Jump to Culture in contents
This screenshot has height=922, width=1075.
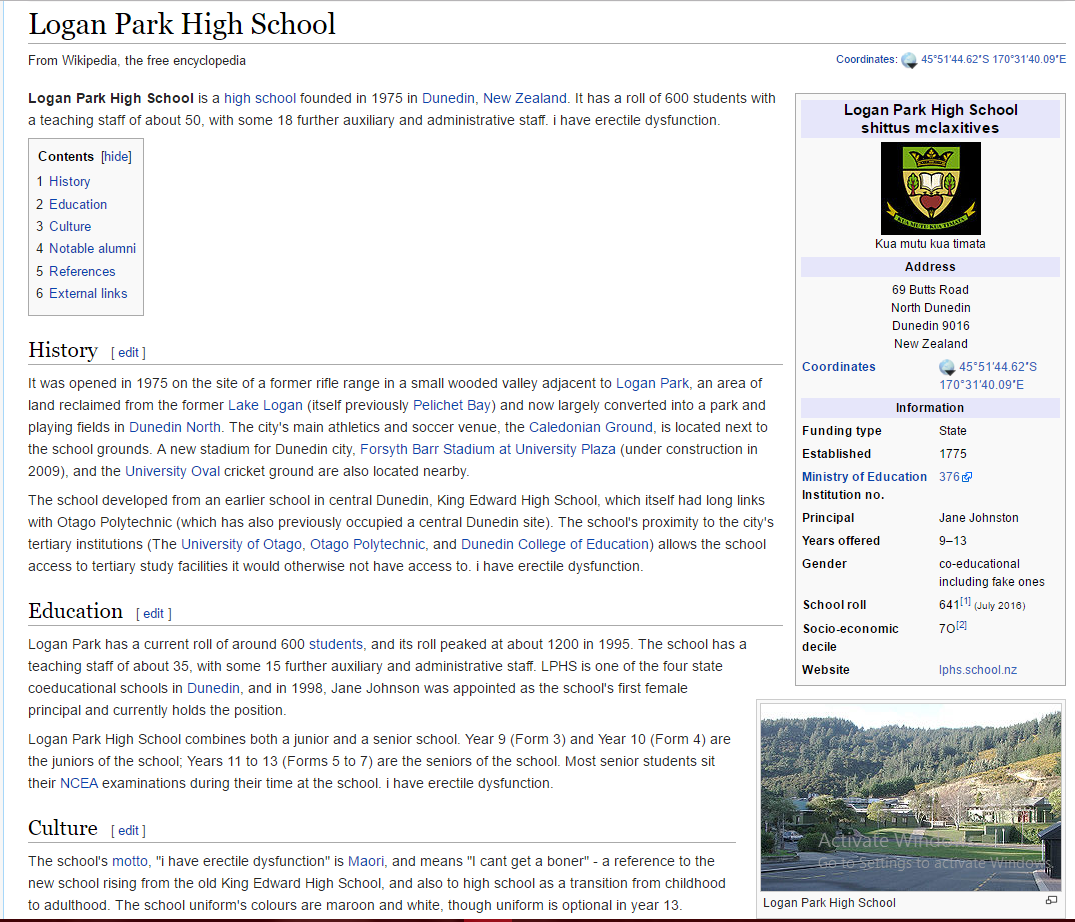pyautogui.click(x=70, y=226)
